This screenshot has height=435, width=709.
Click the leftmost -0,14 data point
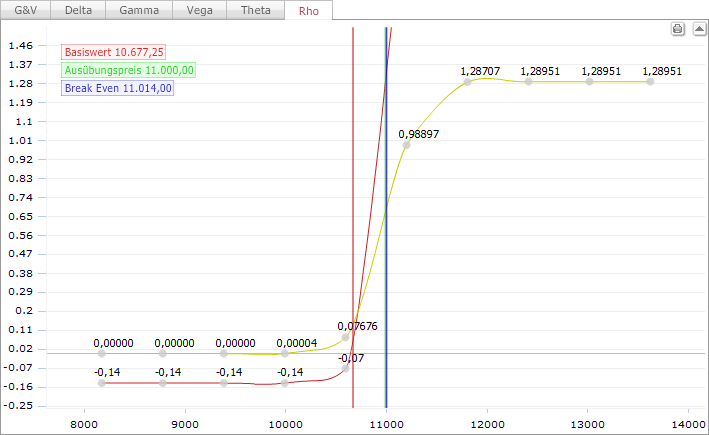click(x=102, y=383)
